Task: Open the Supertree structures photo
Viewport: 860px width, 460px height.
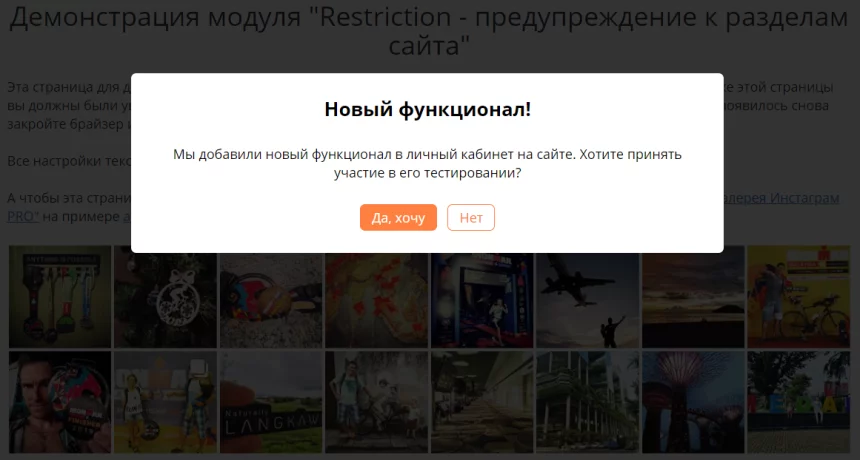Action: point(692,400)
